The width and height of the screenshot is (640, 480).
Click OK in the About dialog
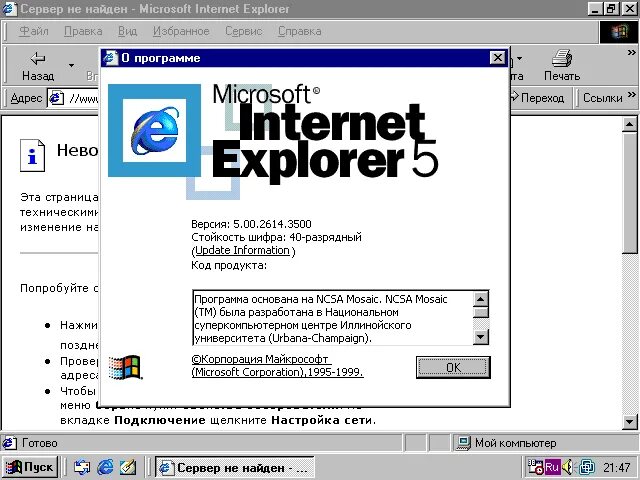tap(453, 367)
